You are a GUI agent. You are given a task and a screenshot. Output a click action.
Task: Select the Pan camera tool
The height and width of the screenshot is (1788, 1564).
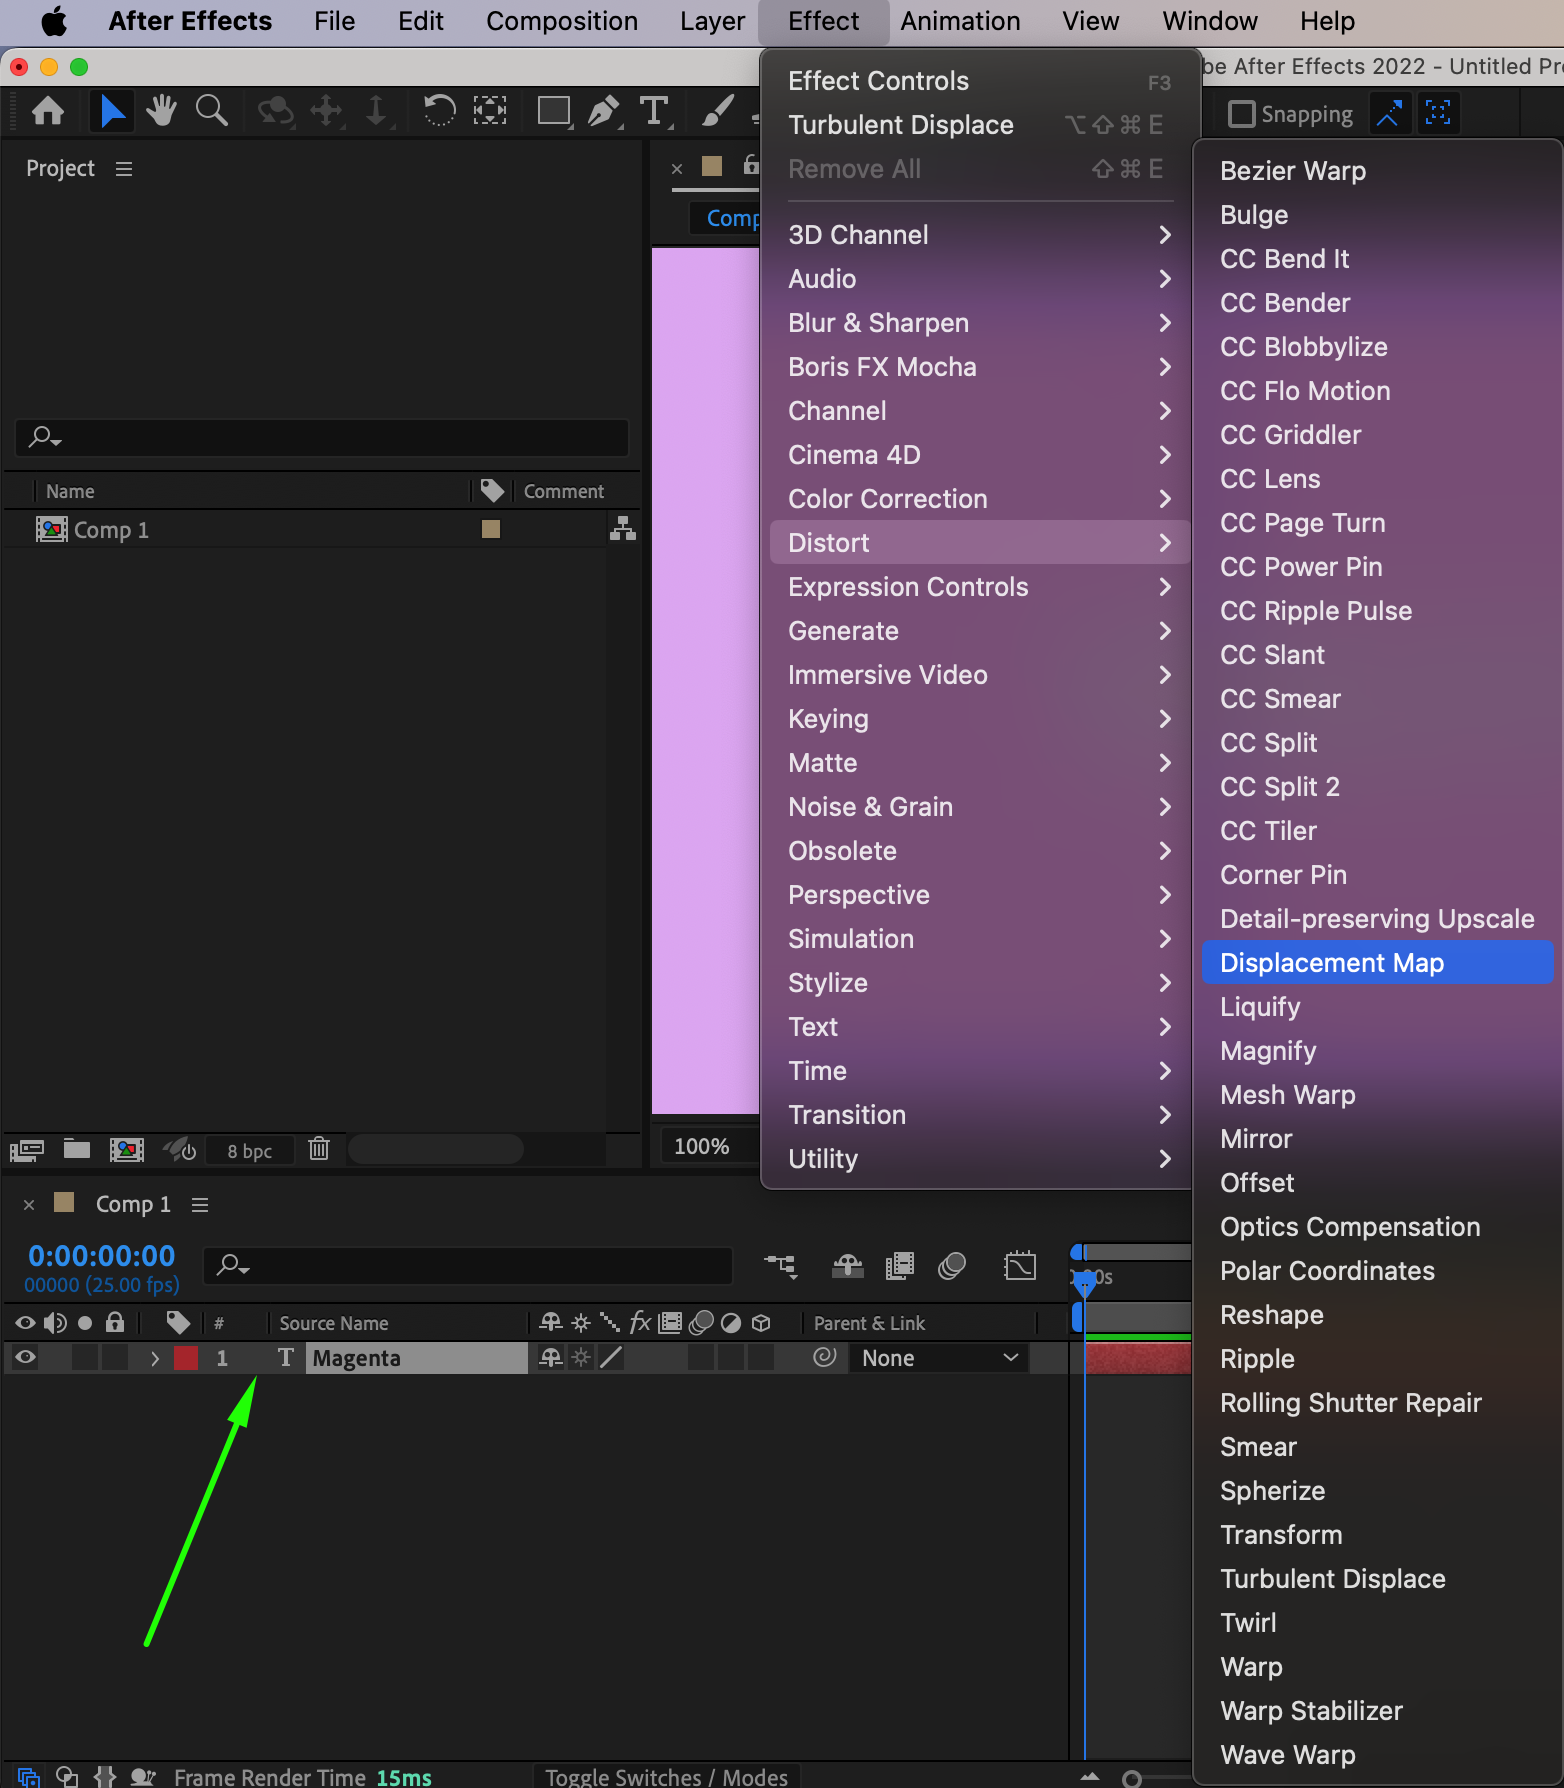pos(326,111)
